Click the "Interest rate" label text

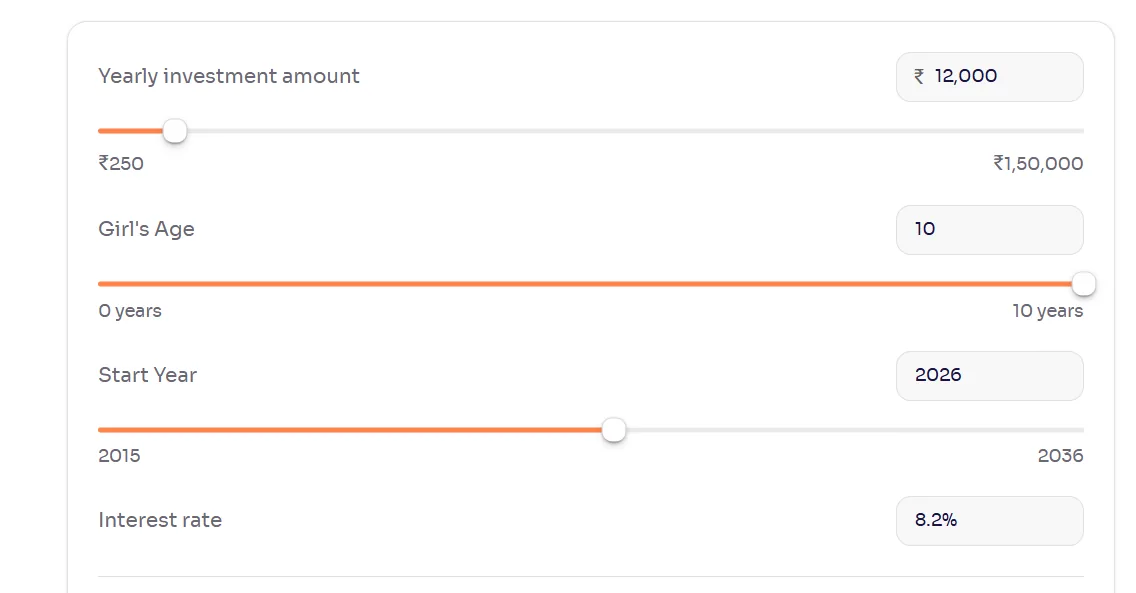[160, 520]
